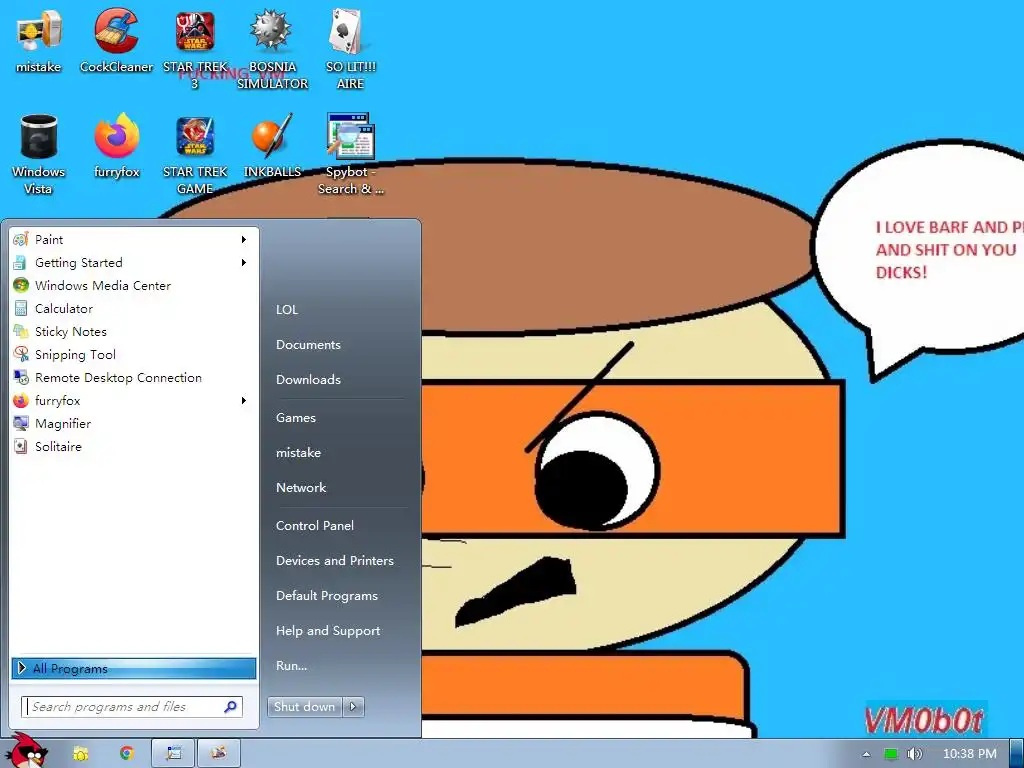Viewport: 1024px width, 768px height.
Task: Click the Paint icon in Start menu
Action: [21, 239]
